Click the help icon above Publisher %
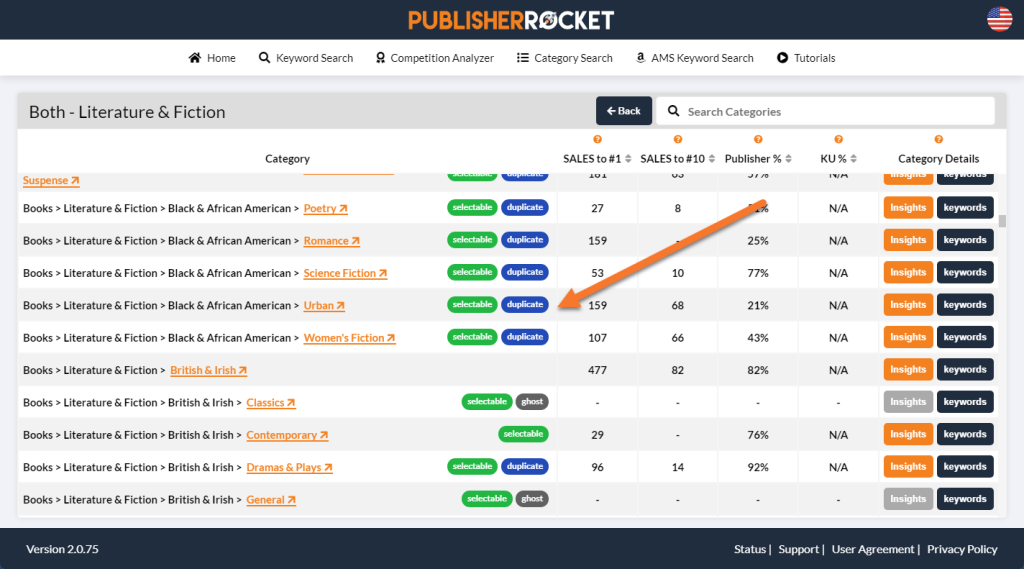 [758, 140]
